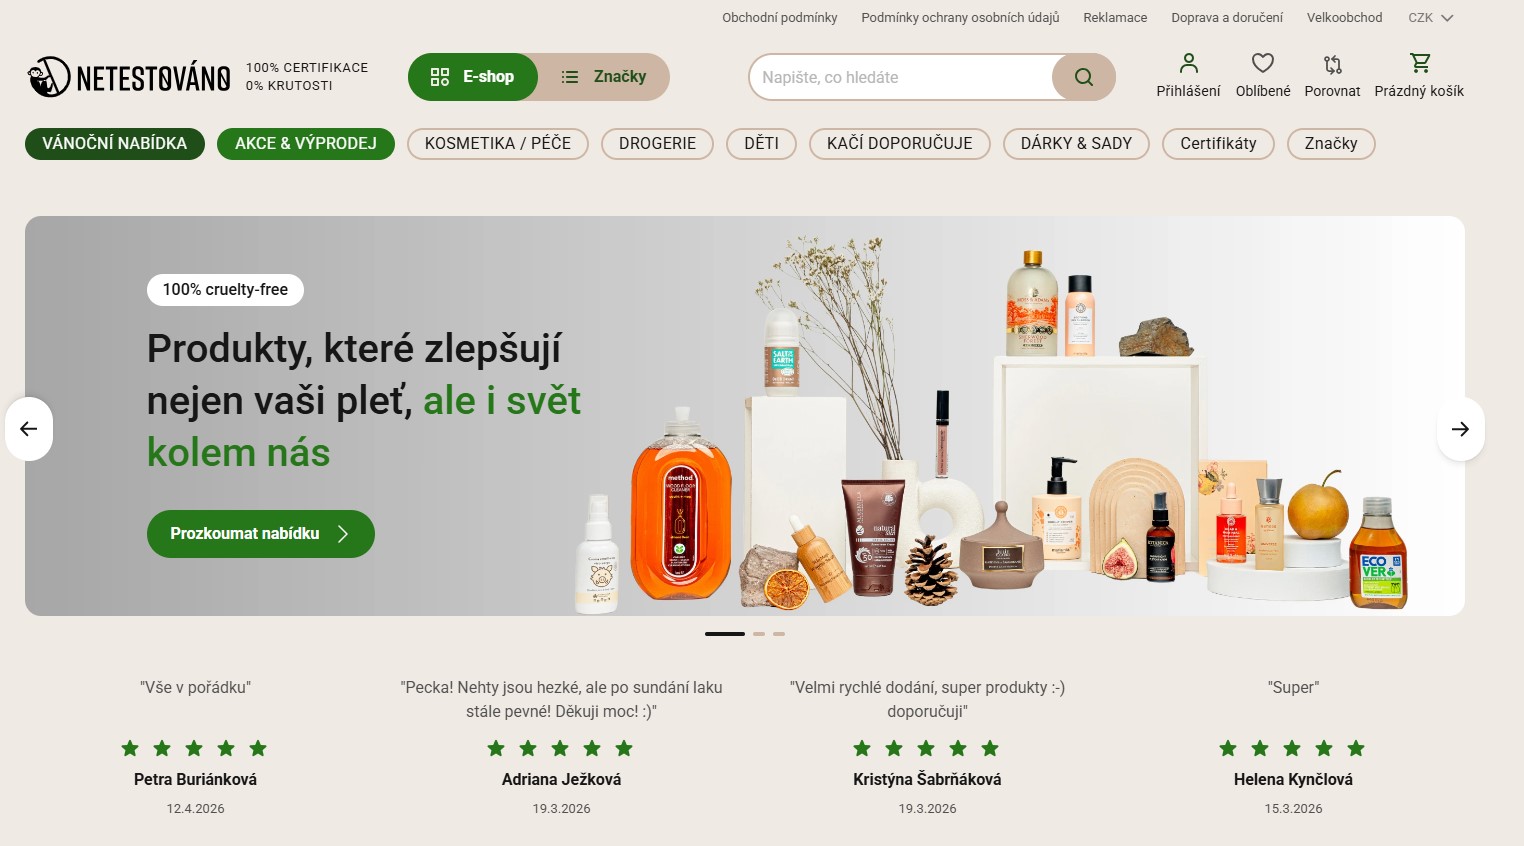Open the Prázdný košík shopping cart
The image size is (1524, 846).
(x=1419, y=76)
